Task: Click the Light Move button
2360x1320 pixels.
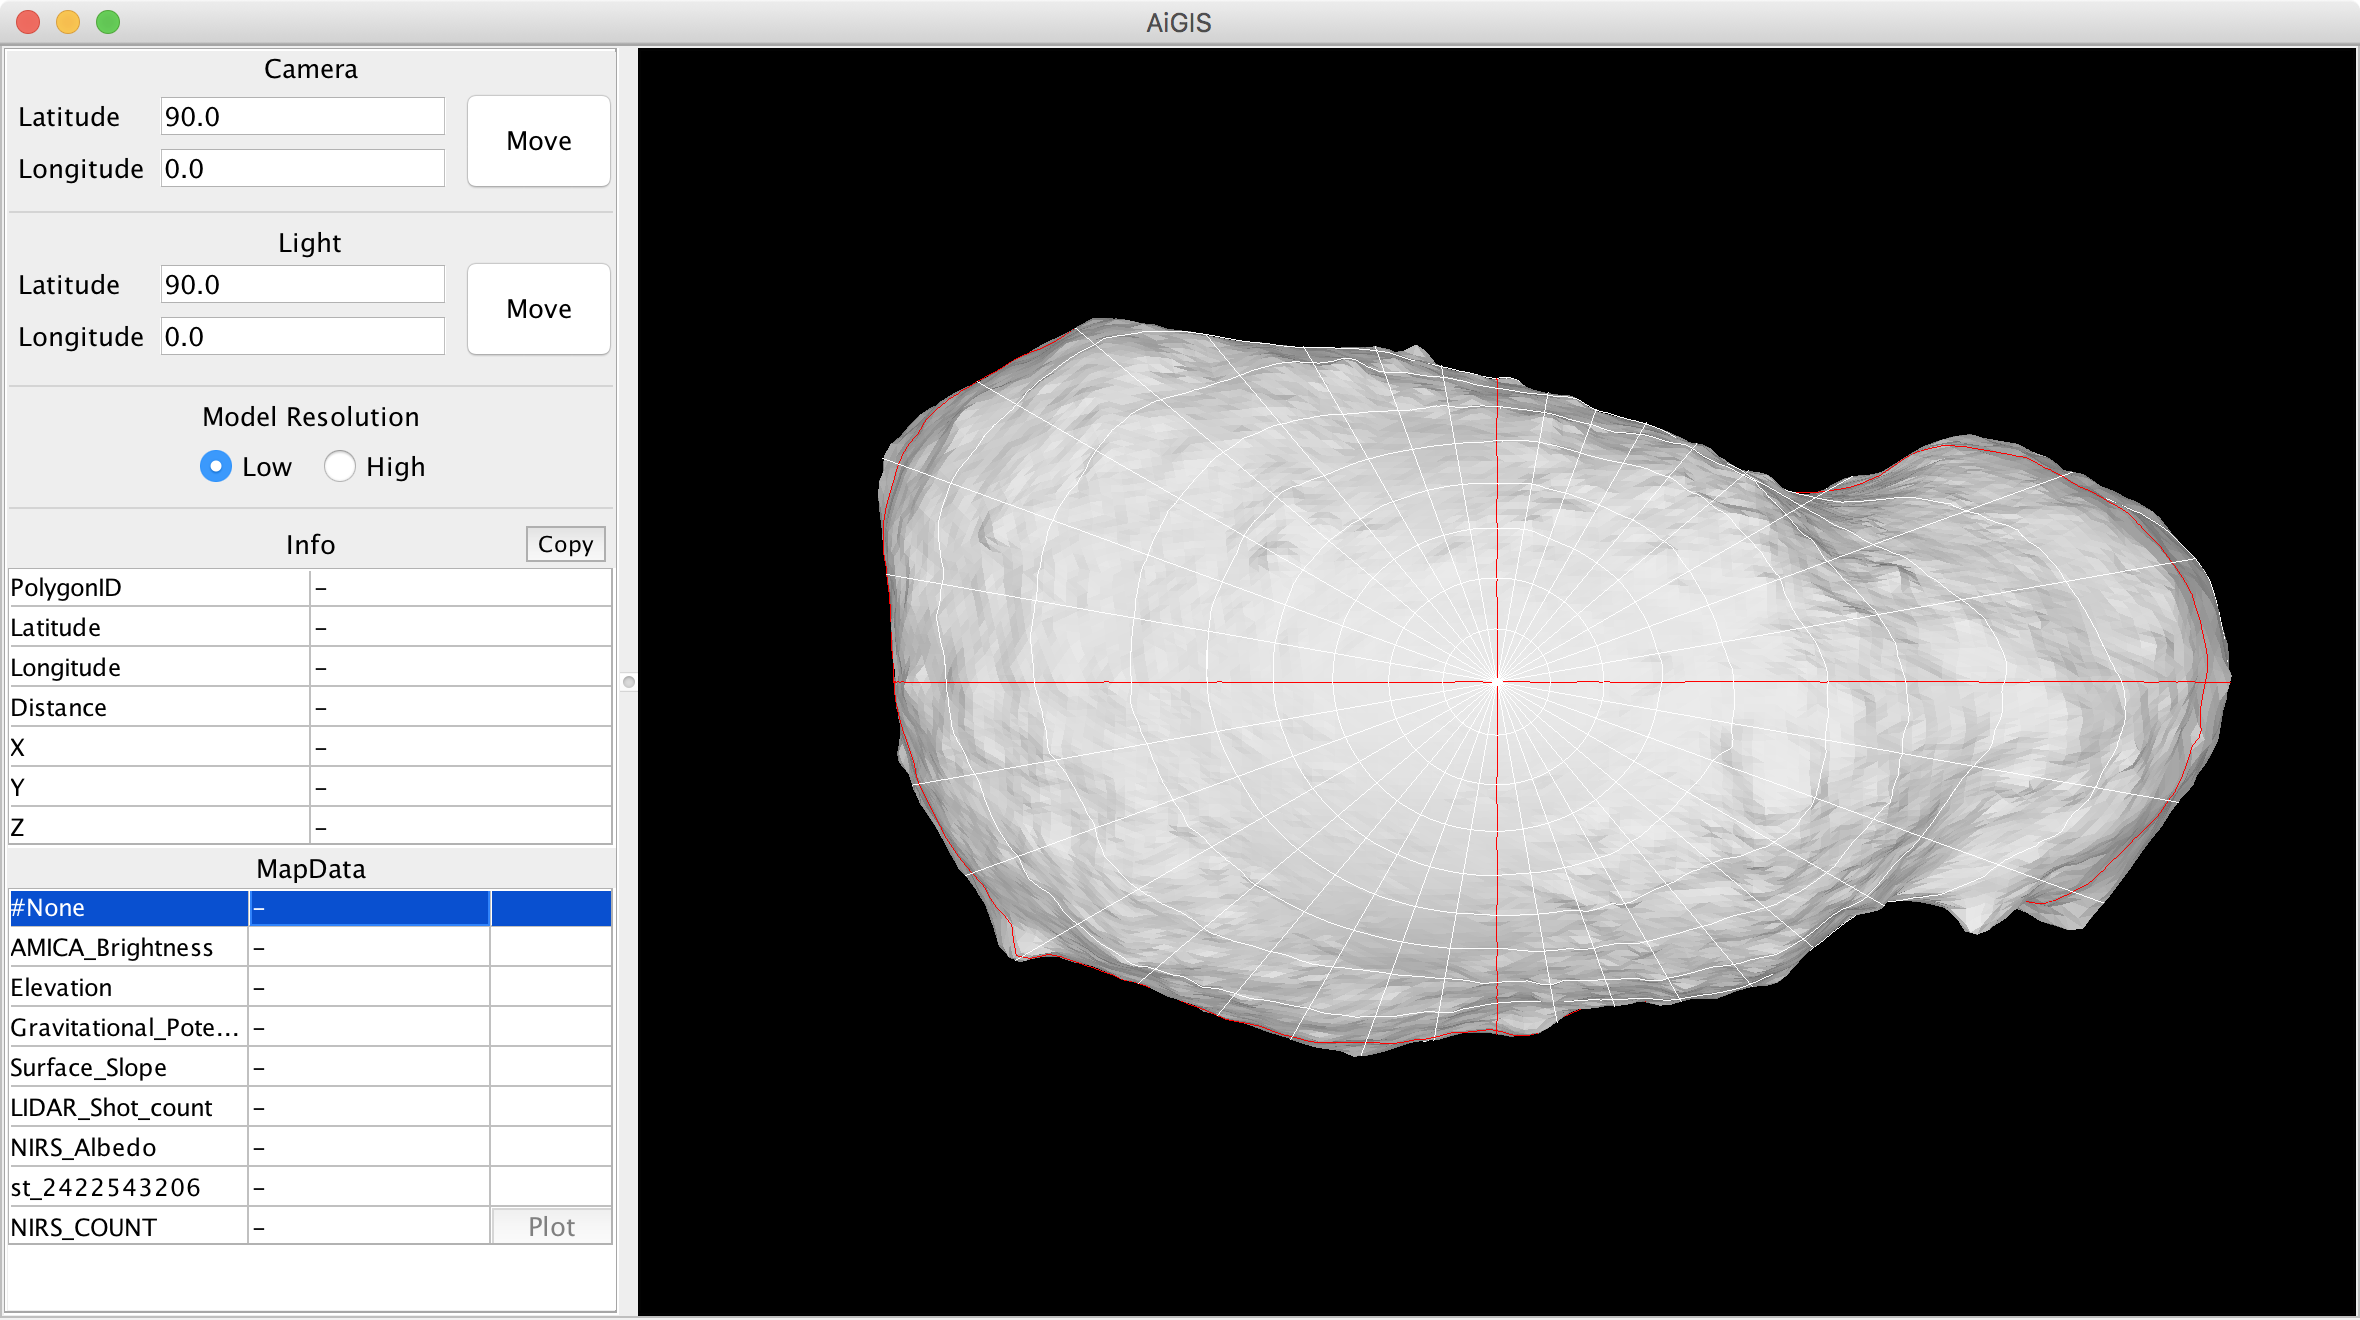Action: [x=538, y=309]
